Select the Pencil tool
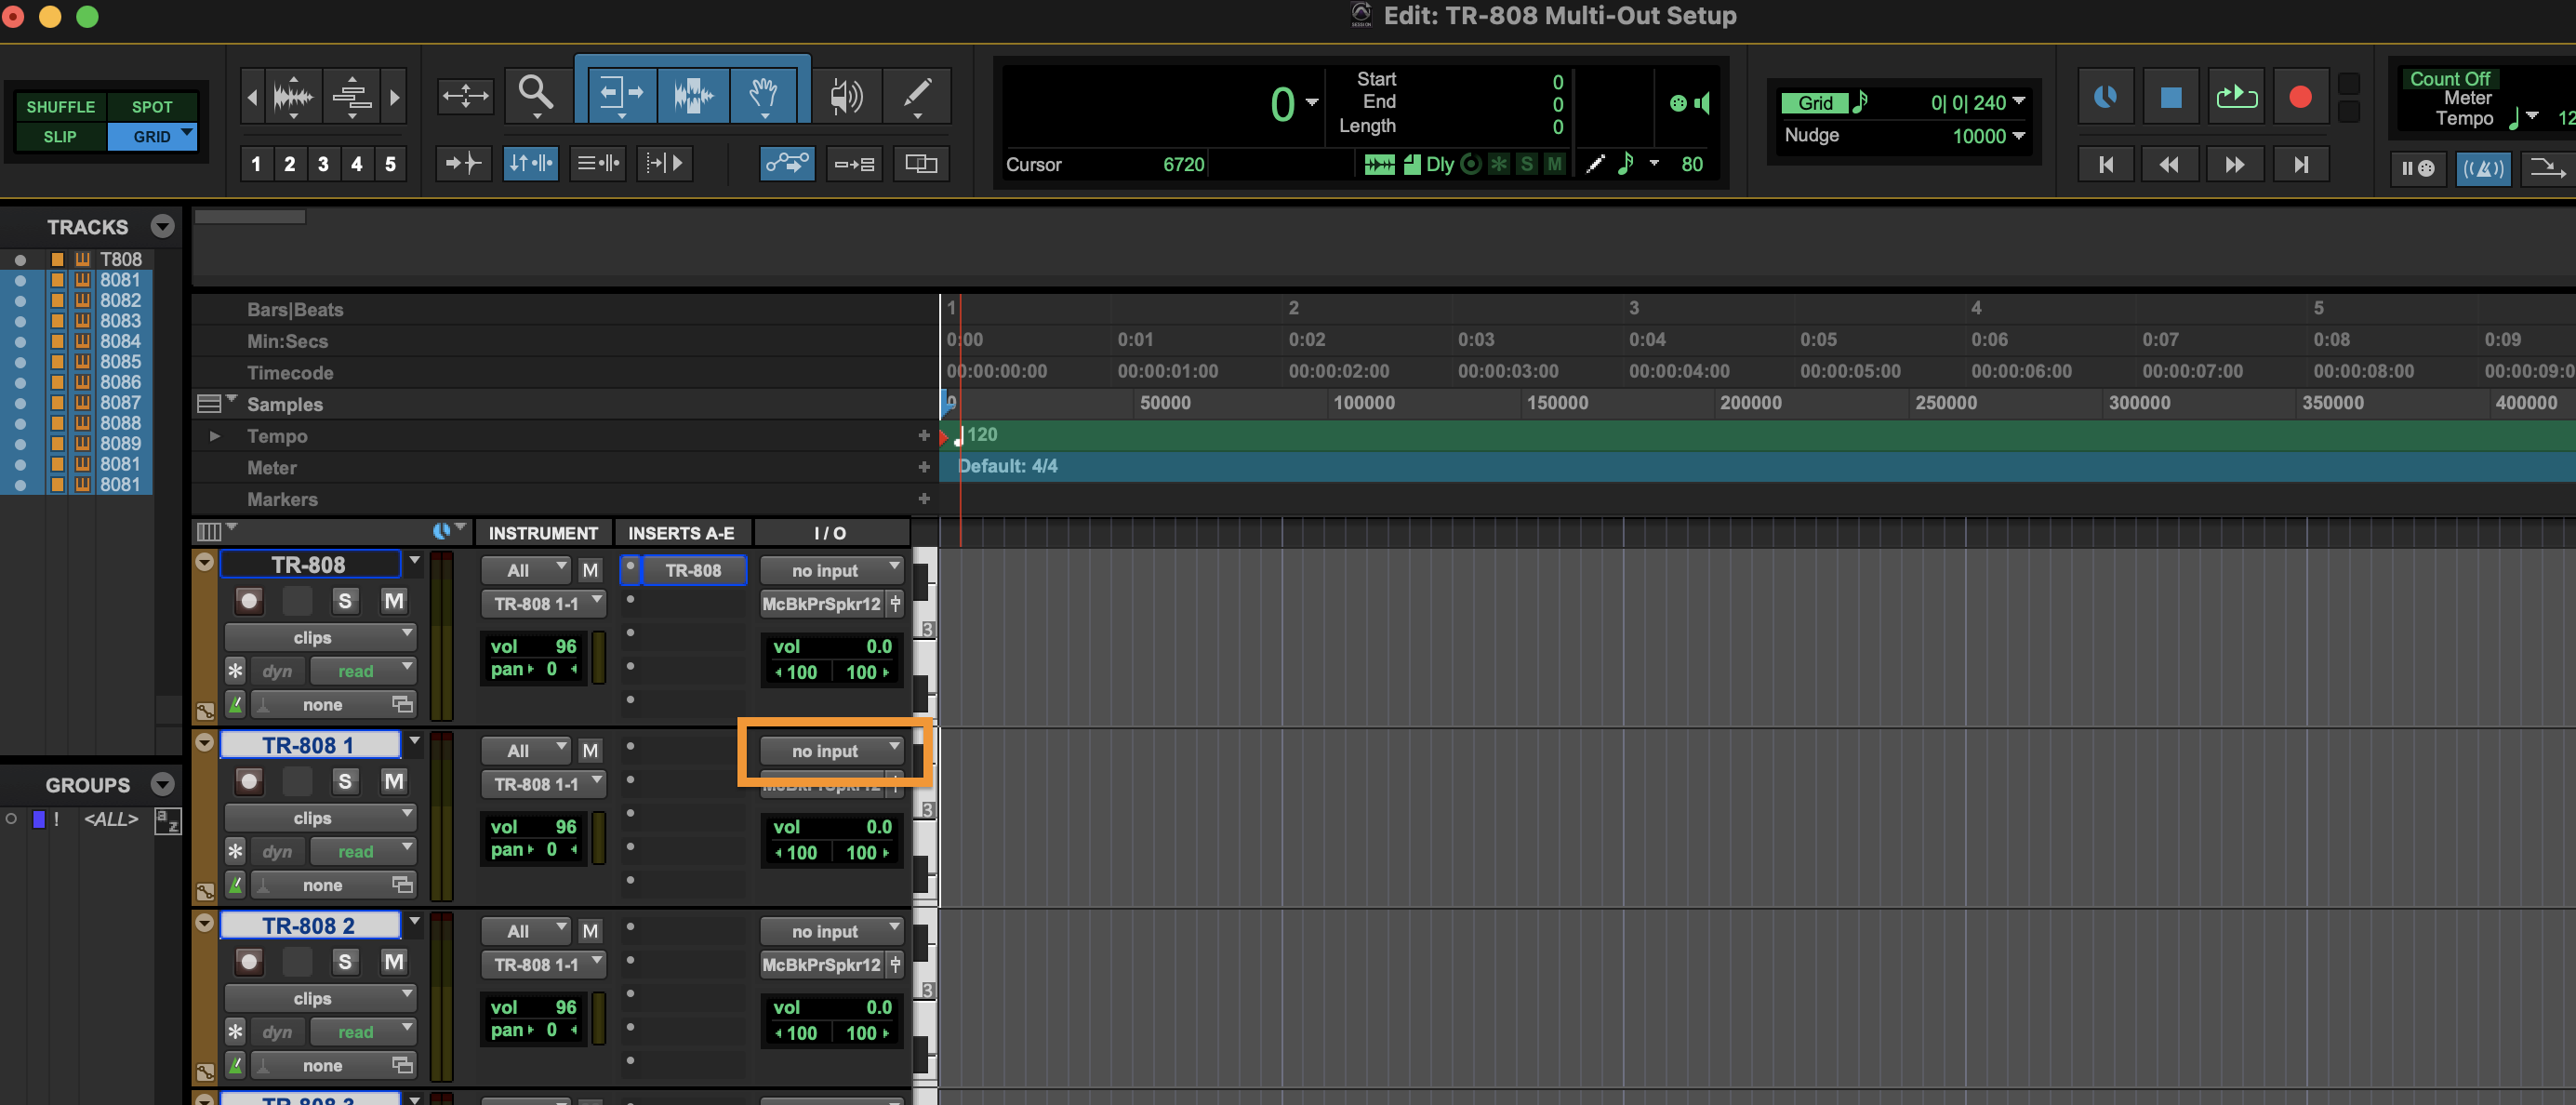This screenshot has height=1105, width=2576. point(917,95)
